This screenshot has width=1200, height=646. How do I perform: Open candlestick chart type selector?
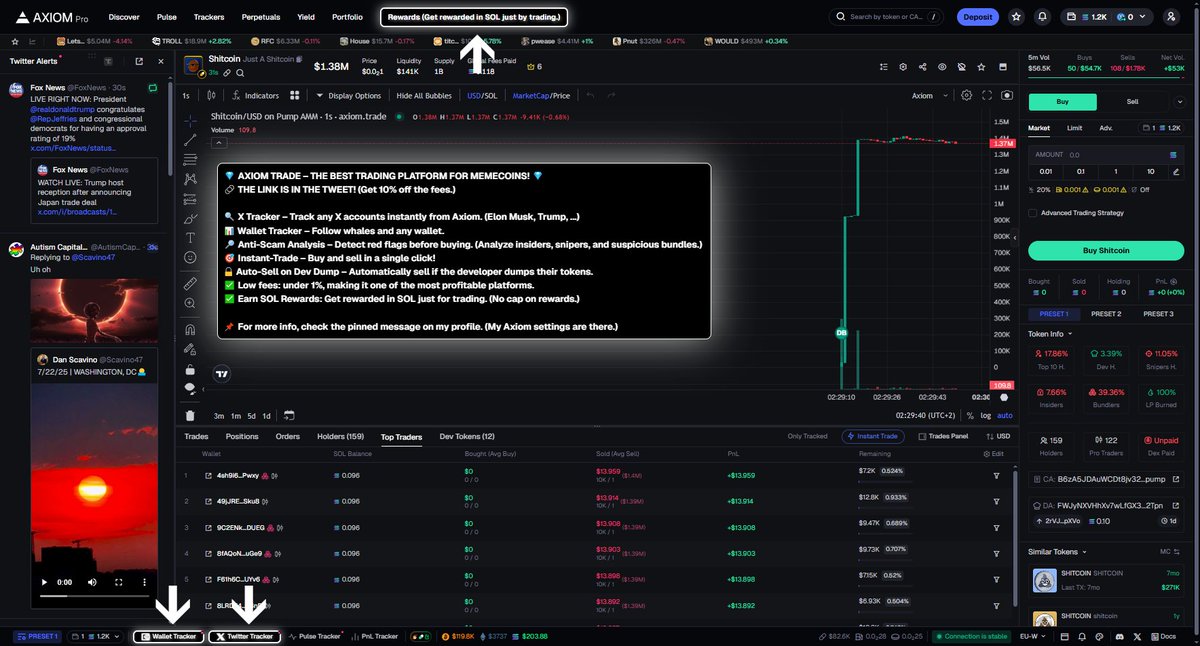212,96
